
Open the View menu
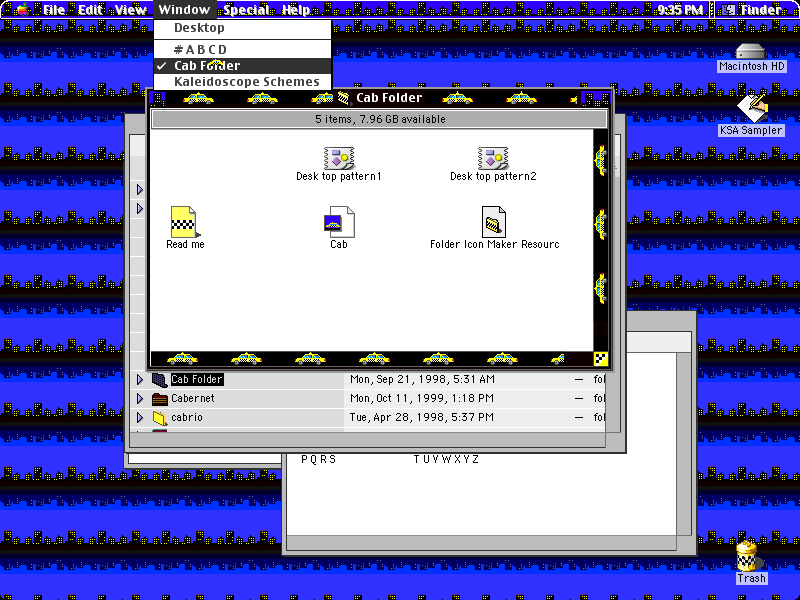[x=130, y=10]
